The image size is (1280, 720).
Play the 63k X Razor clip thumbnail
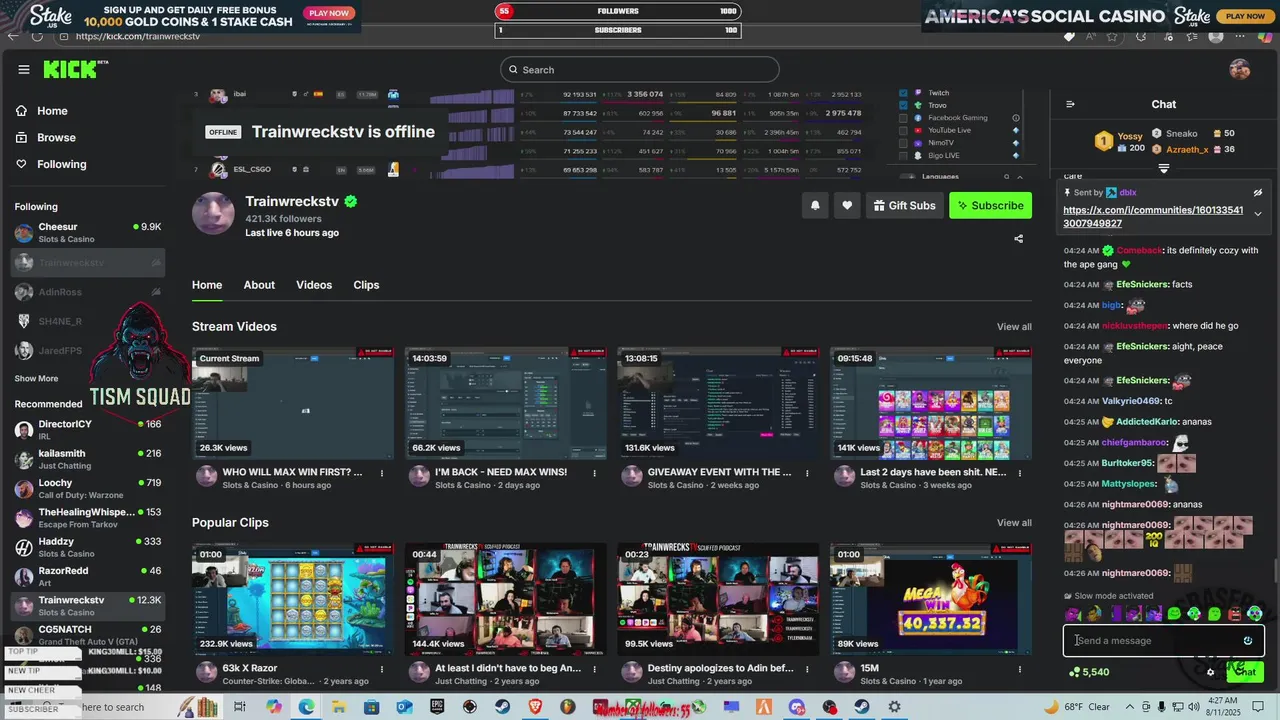[293, 600]
